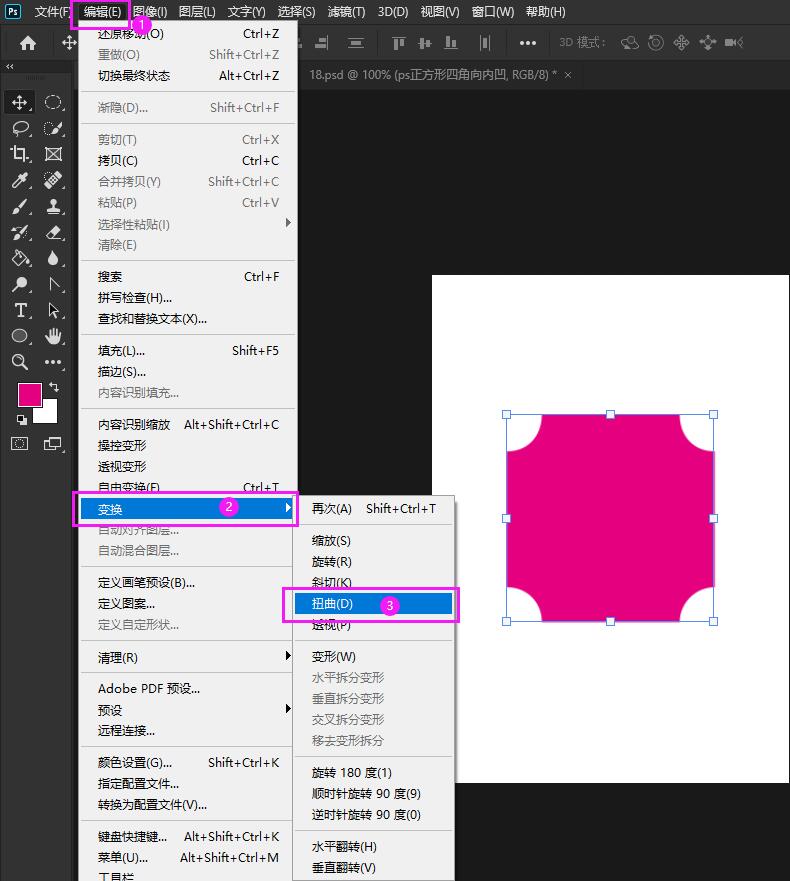The height and width of the screenshot is (881, 790).
Task: Choose Define Pattern 定义图案...
Action: [188, 603]
